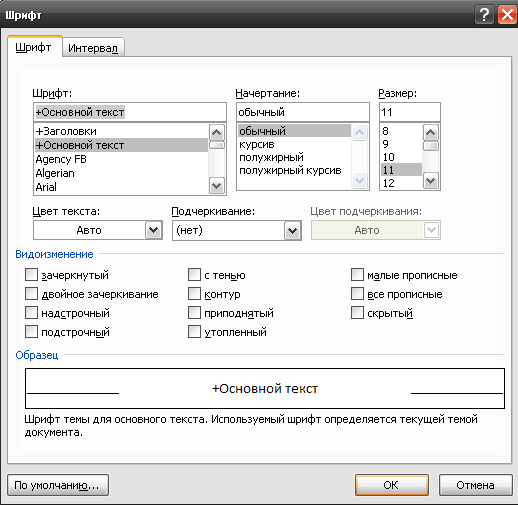Click font list scroll up arrow
This screenshot has height=505, width=518.
click(x=217, y=133)
